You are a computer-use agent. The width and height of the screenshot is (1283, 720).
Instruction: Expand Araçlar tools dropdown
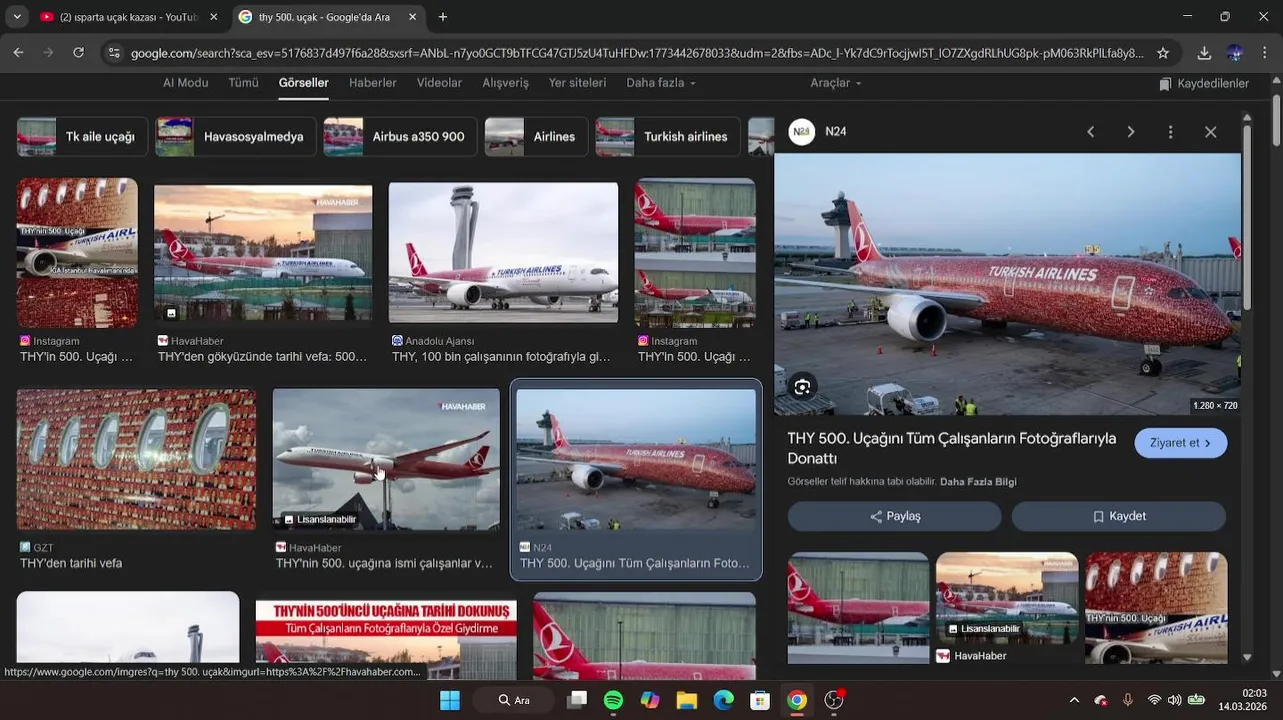tap(836, 83)
